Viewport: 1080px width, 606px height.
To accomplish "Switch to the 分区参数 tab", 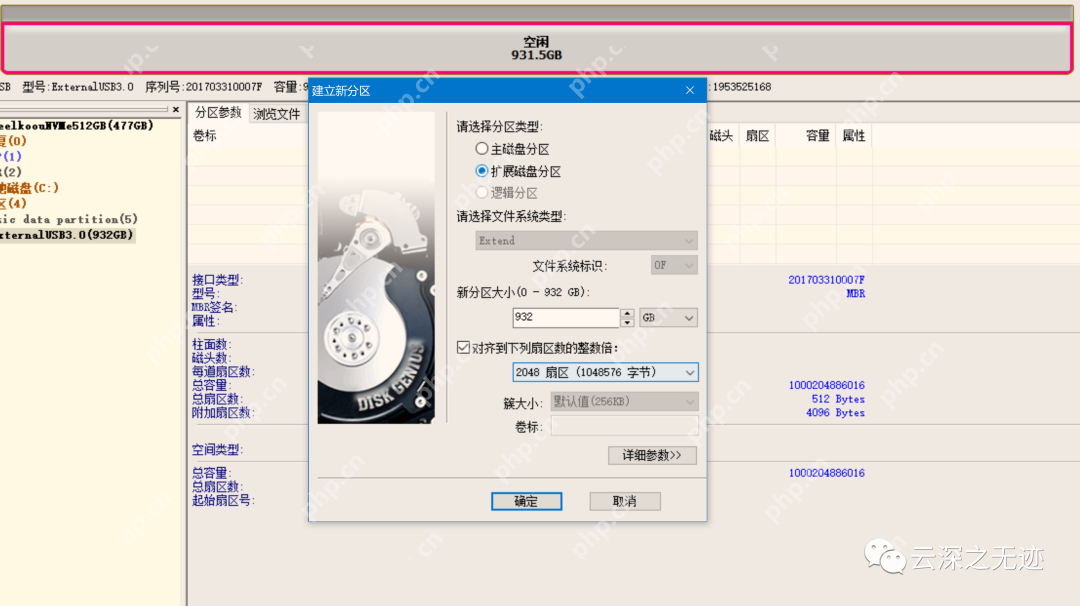I will [217, 113].
